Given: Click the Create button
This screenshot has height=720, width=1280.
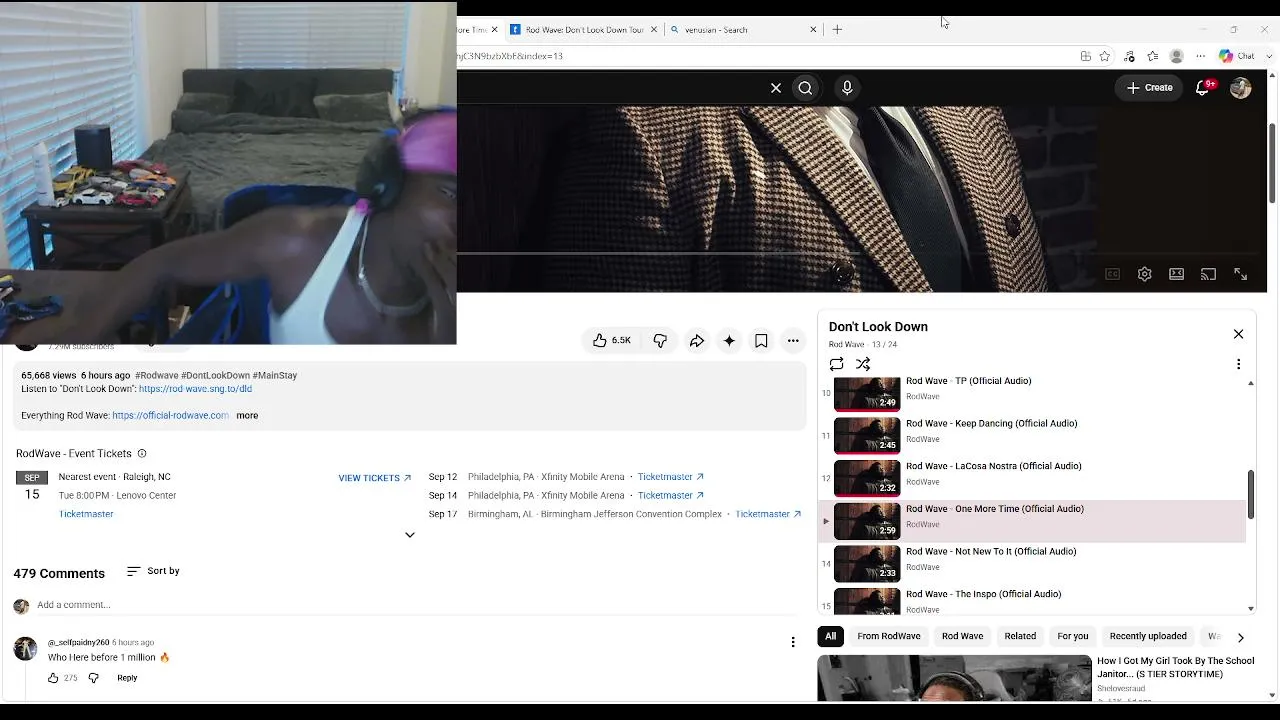Looking at the screenshot, I should coord(1149,88).
